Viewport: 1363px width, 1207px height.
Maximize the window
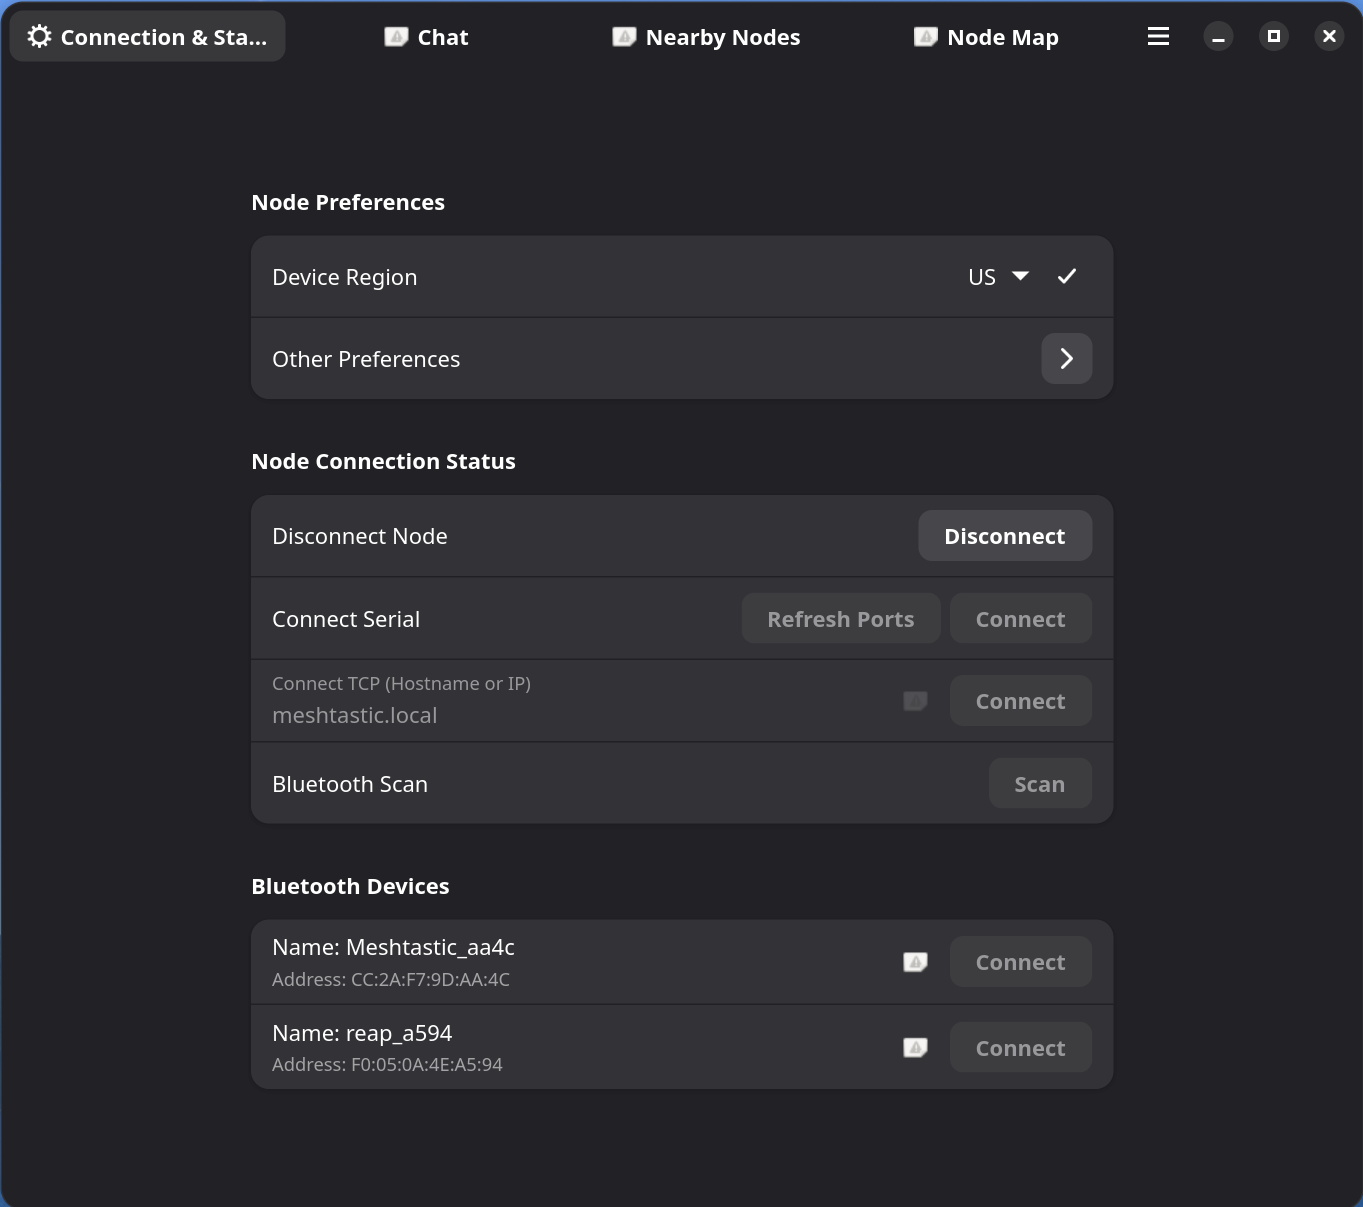click(1274, 37)
